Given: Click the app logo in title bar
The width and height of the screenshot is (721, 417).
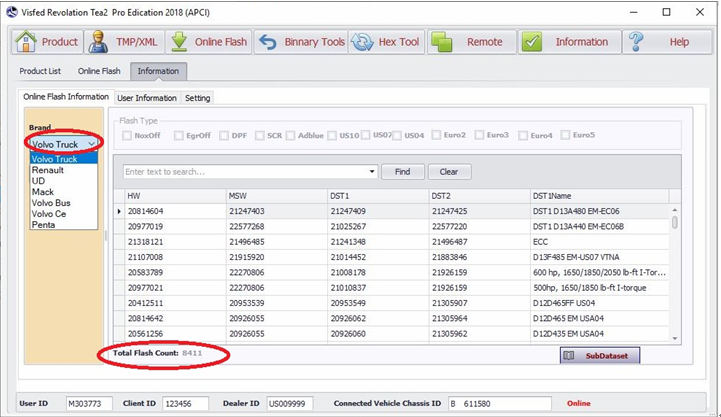Looking at the screenshot, I should coord(11,12).
